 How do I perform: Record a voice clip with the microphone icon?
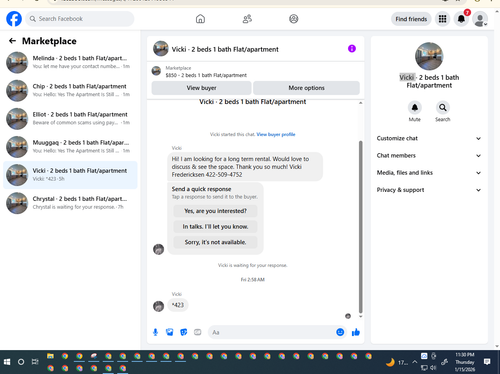155,332
